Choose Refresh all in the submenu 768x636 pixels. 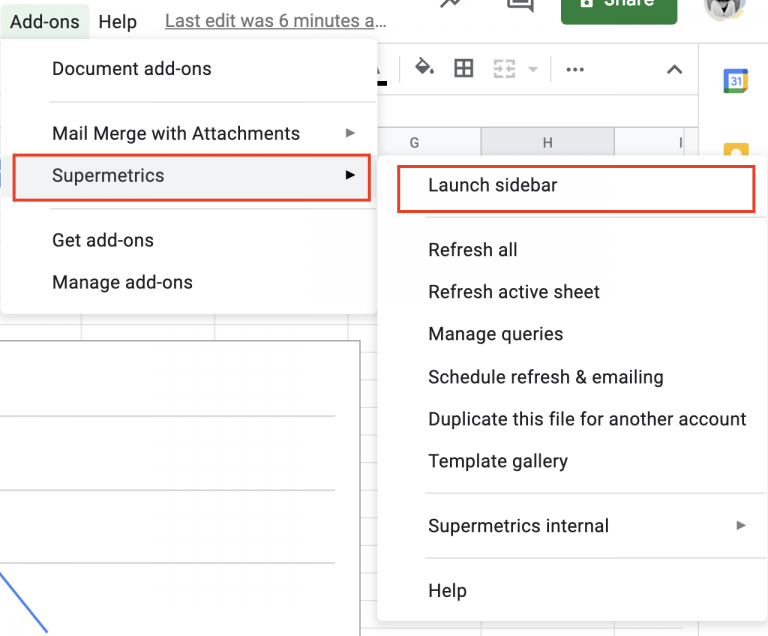coord(473,250)
